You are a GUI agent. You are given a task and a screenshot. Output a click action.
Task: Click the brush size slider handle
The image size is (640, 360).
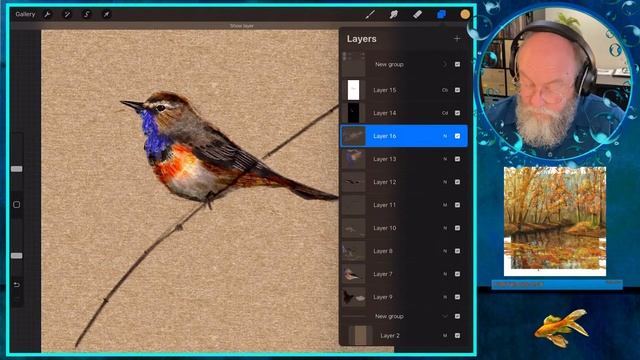point(17,169)
